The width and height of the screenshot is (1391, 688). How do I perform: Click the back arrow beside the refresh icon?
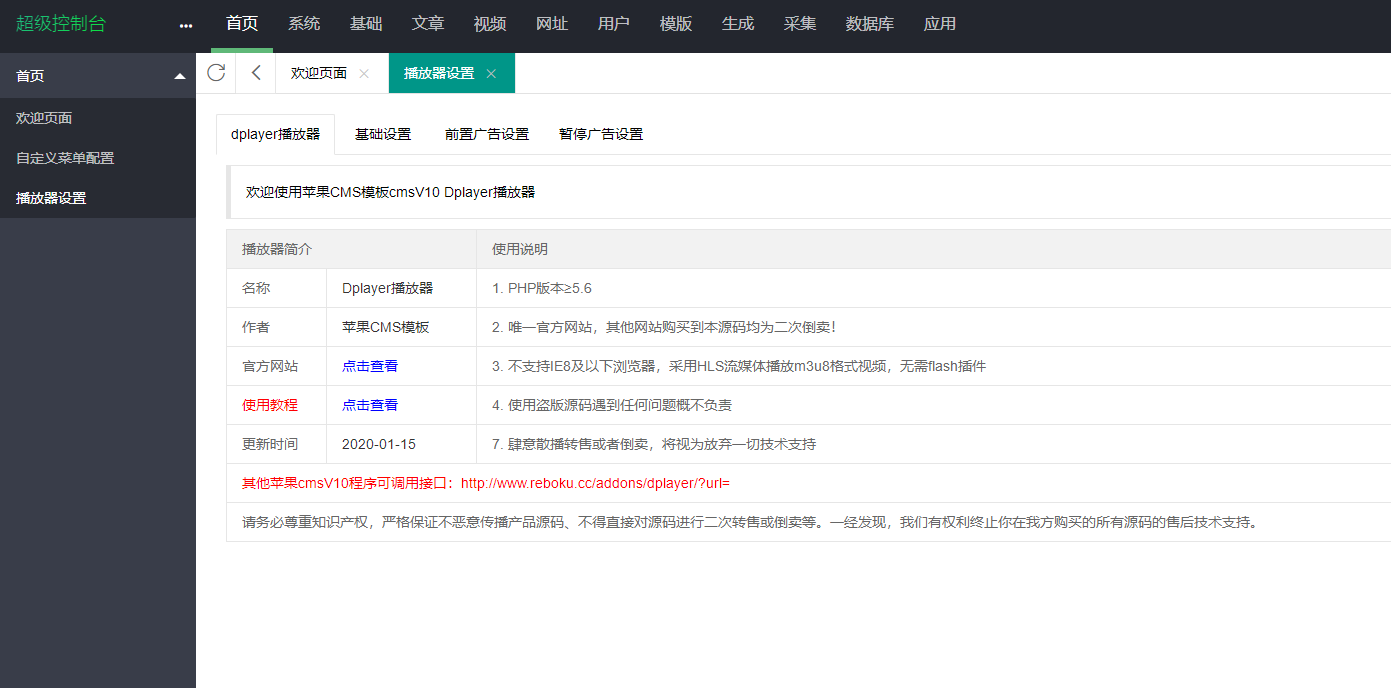(x=254, y=72)
